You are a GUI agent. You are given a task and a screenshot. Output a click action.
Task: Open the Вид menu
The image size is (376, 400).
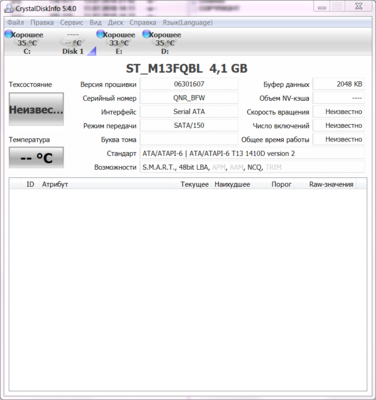[x=95, y=23]
